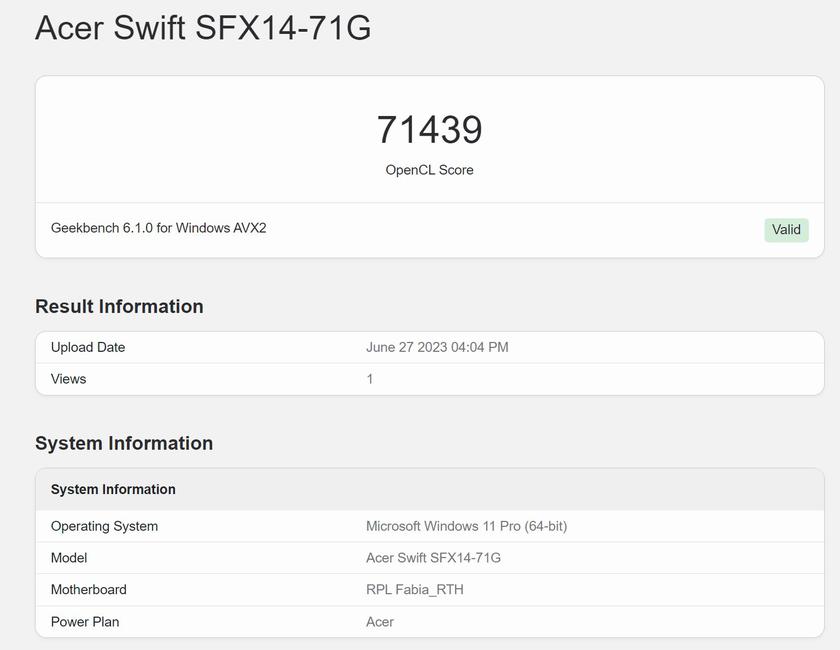Click the large System Information section heading
The height and width of the screenshot is (650, 840).
pyautogui.click(x=124, y=443)
